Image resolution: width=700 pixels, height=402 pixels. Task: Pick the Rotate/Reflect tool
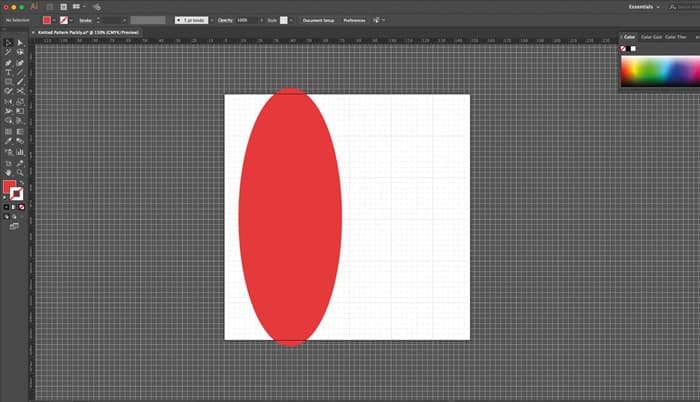(x=8, y=102)
